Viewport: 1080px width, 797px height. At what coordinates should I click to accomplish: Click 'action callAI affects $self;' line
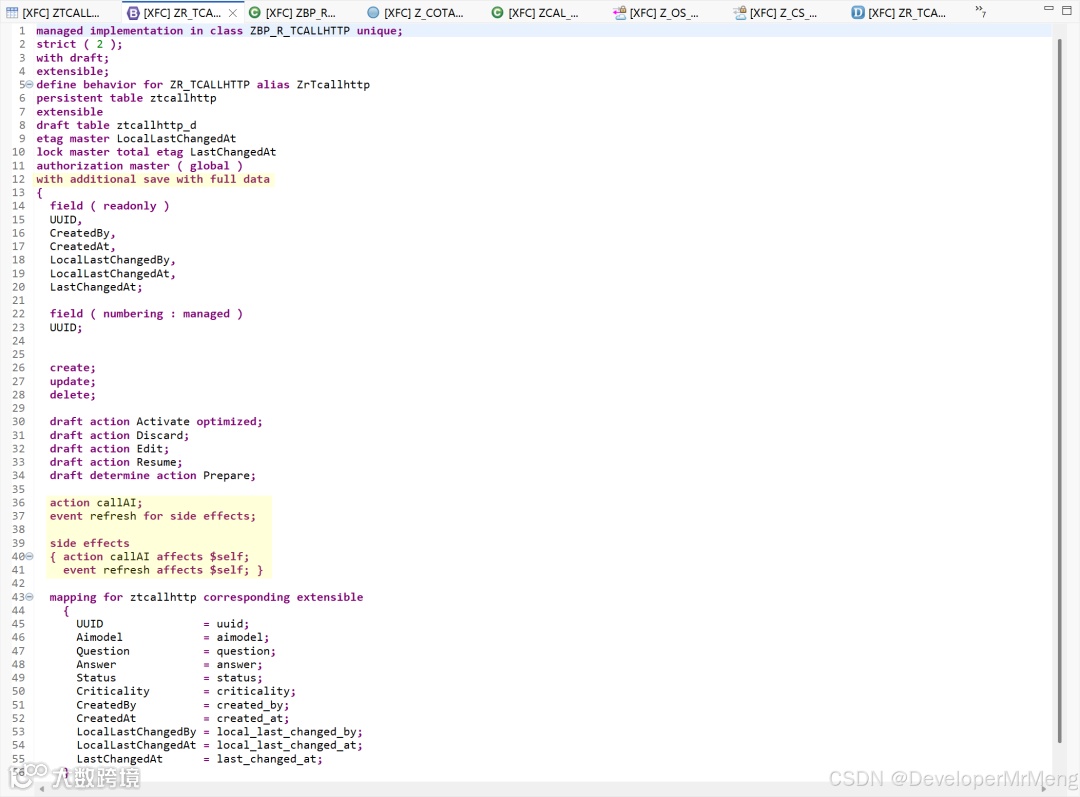pos(149,557)
